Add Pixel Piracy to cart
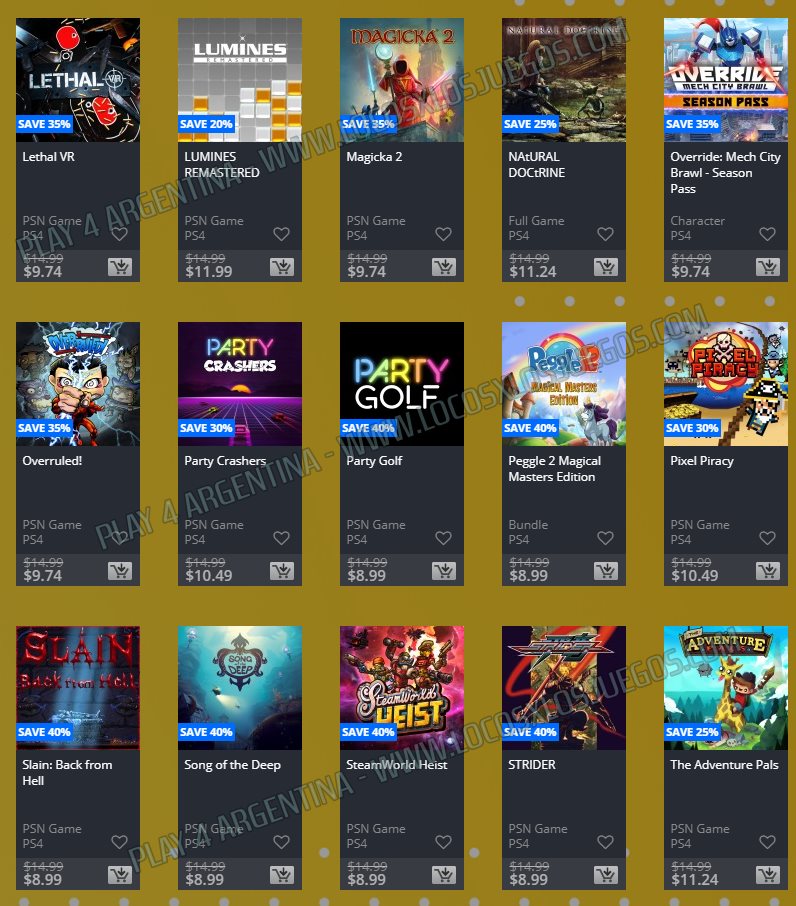This screenshot has height=906, width=796. [768, 571]
